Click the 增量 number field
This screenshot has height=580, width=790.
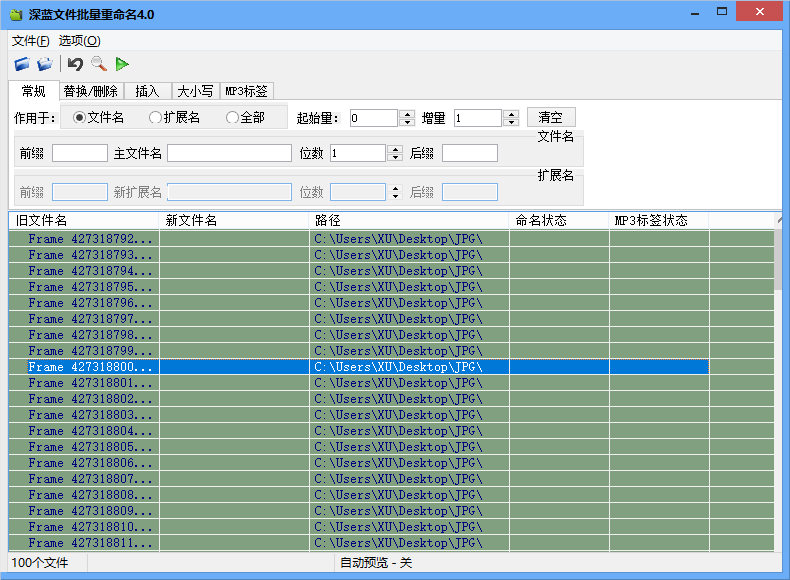pyautogui.click(x=478, y=118)
